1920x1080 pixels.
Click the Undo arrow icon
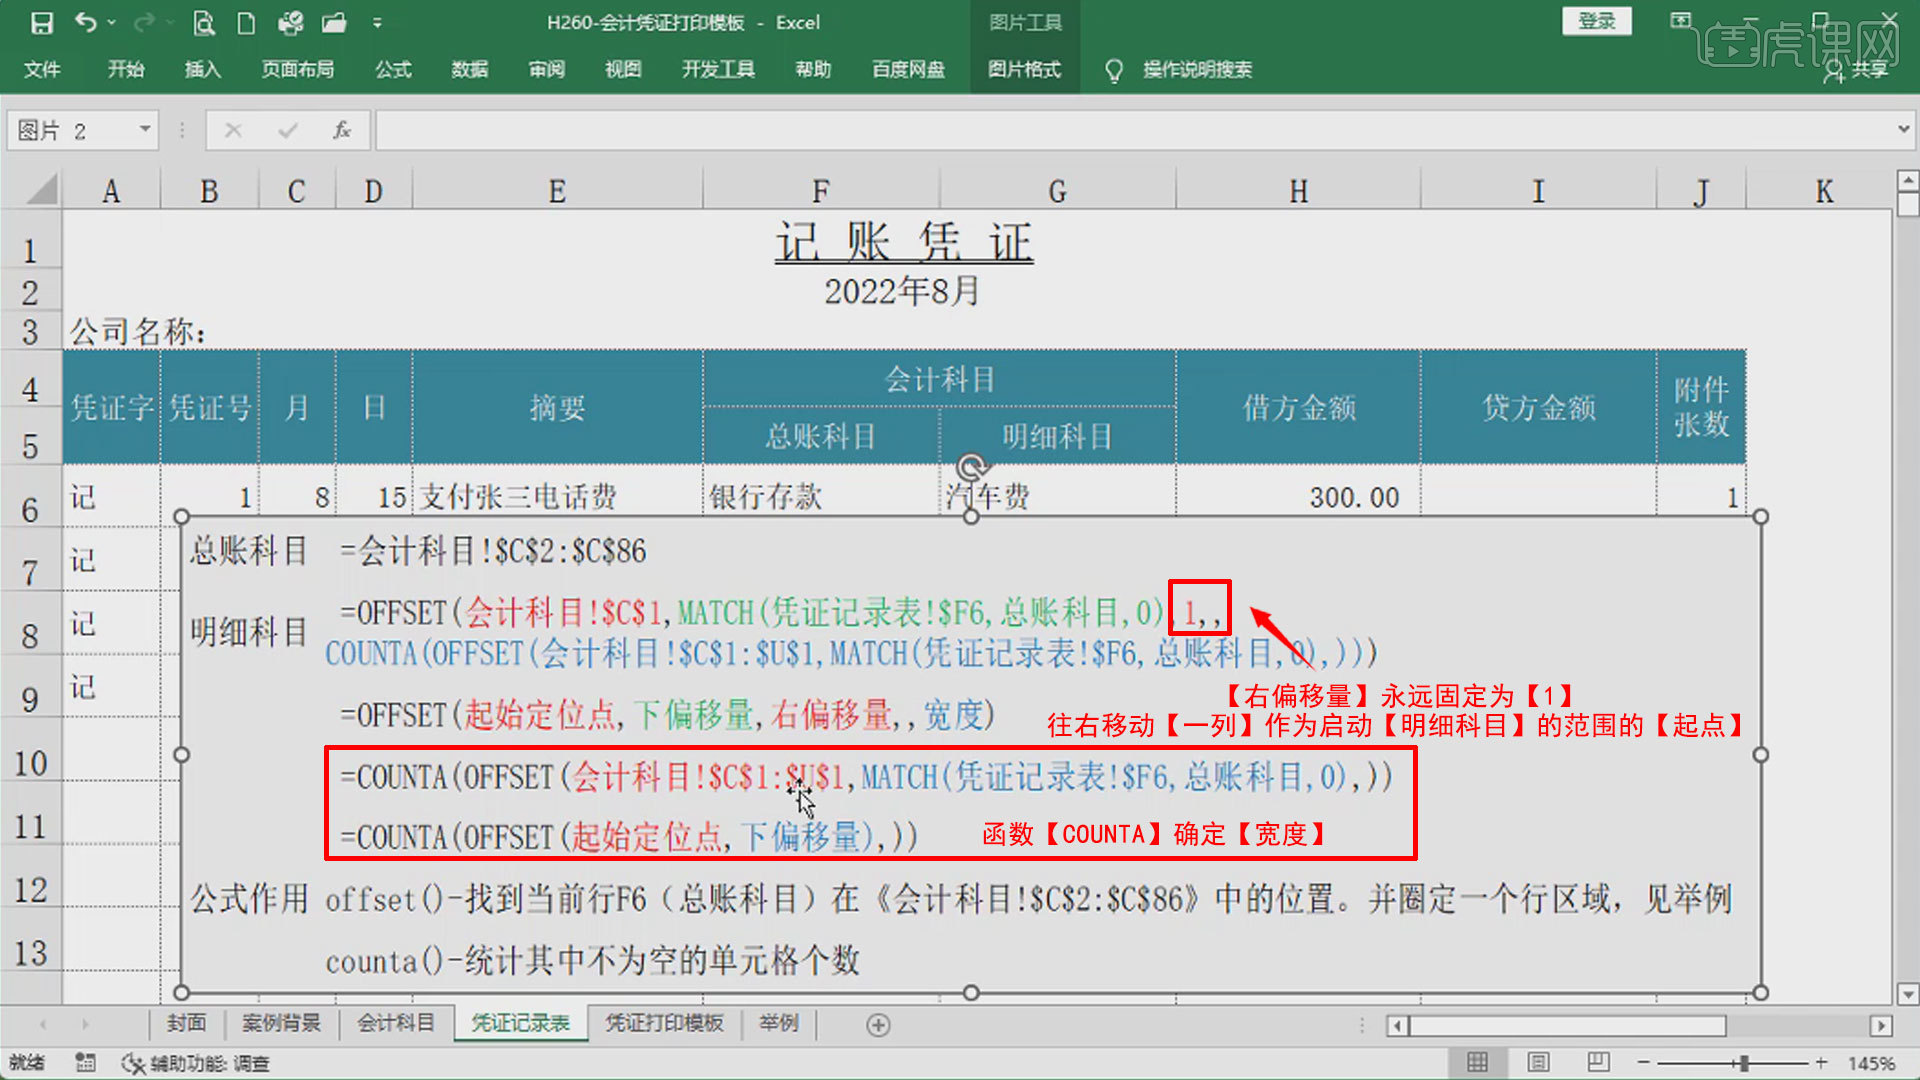coord(86,22)
